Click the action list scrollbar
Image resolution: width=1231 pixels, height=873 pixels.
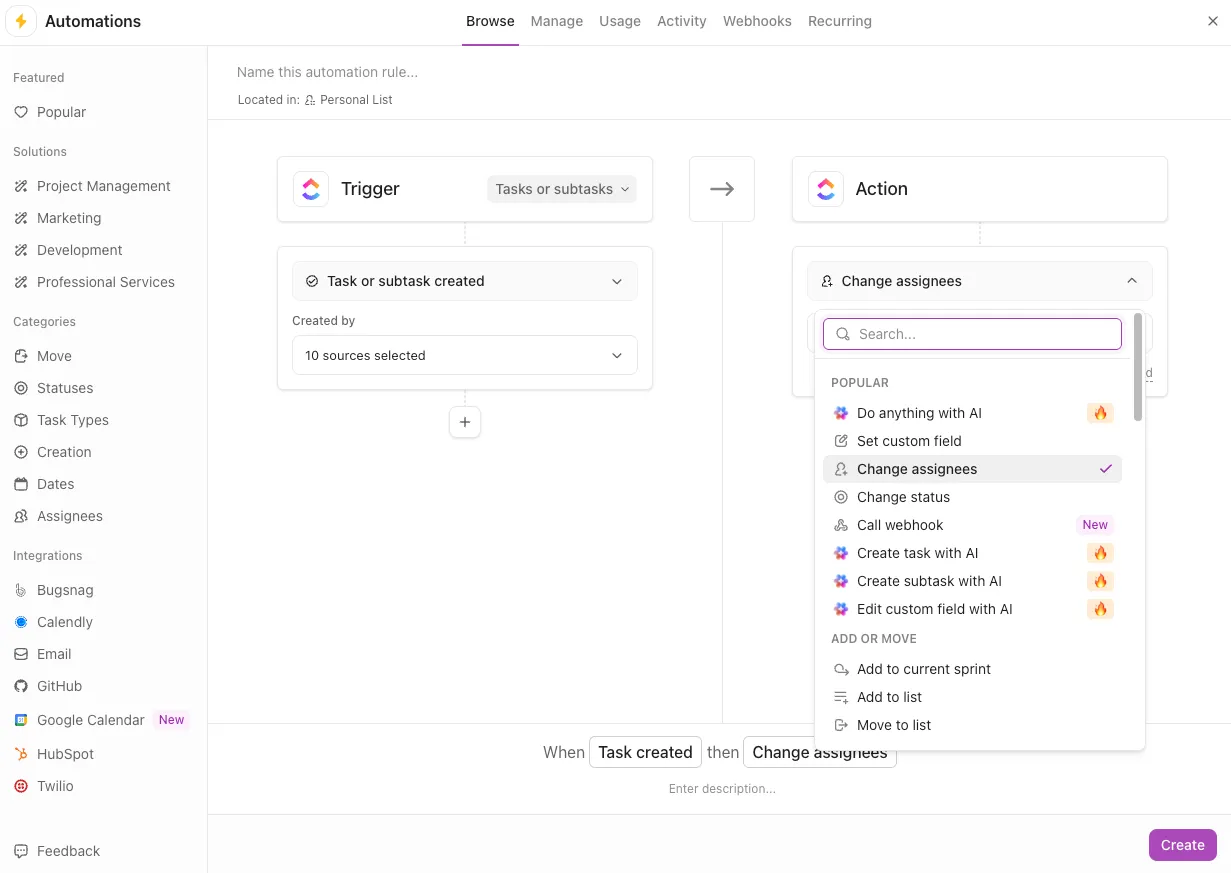coord(1138,367)
